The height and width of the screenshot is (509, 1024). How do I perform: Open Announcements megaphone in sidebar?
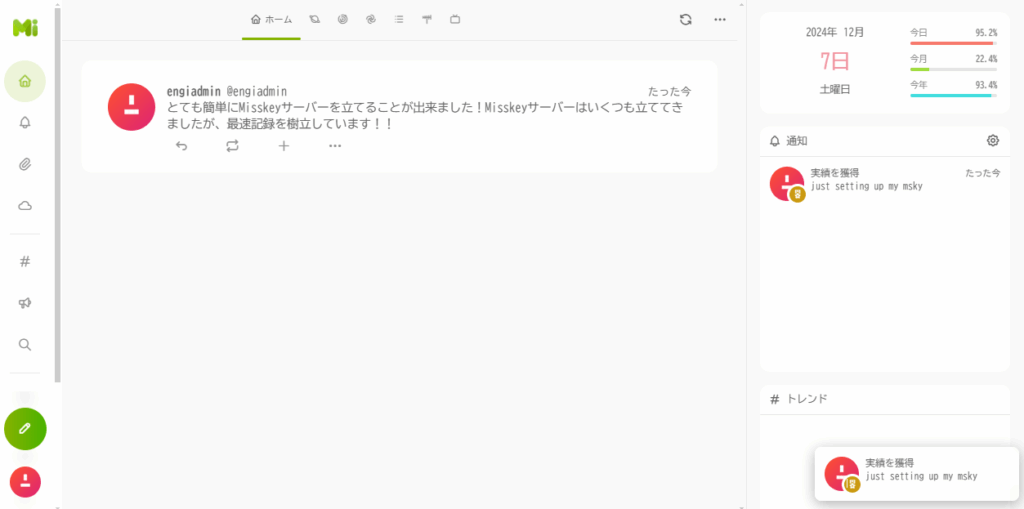25,303
